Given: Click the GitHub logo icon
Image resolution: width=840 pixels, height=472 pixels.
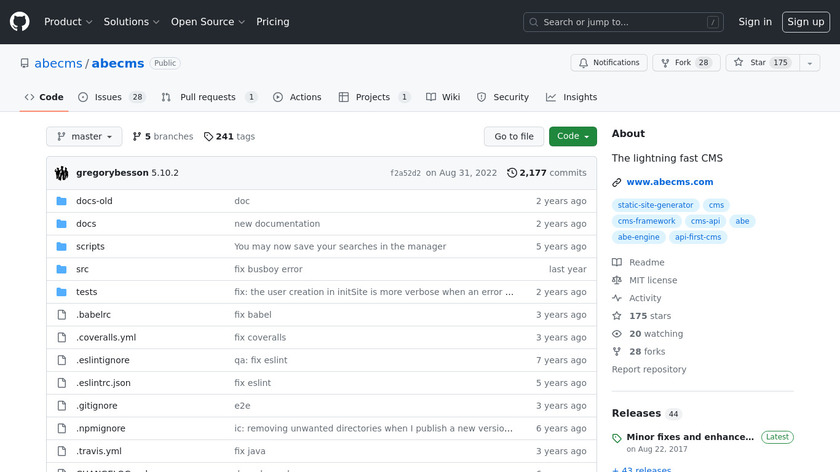Looking at the screenshot, I should [20, 22].
